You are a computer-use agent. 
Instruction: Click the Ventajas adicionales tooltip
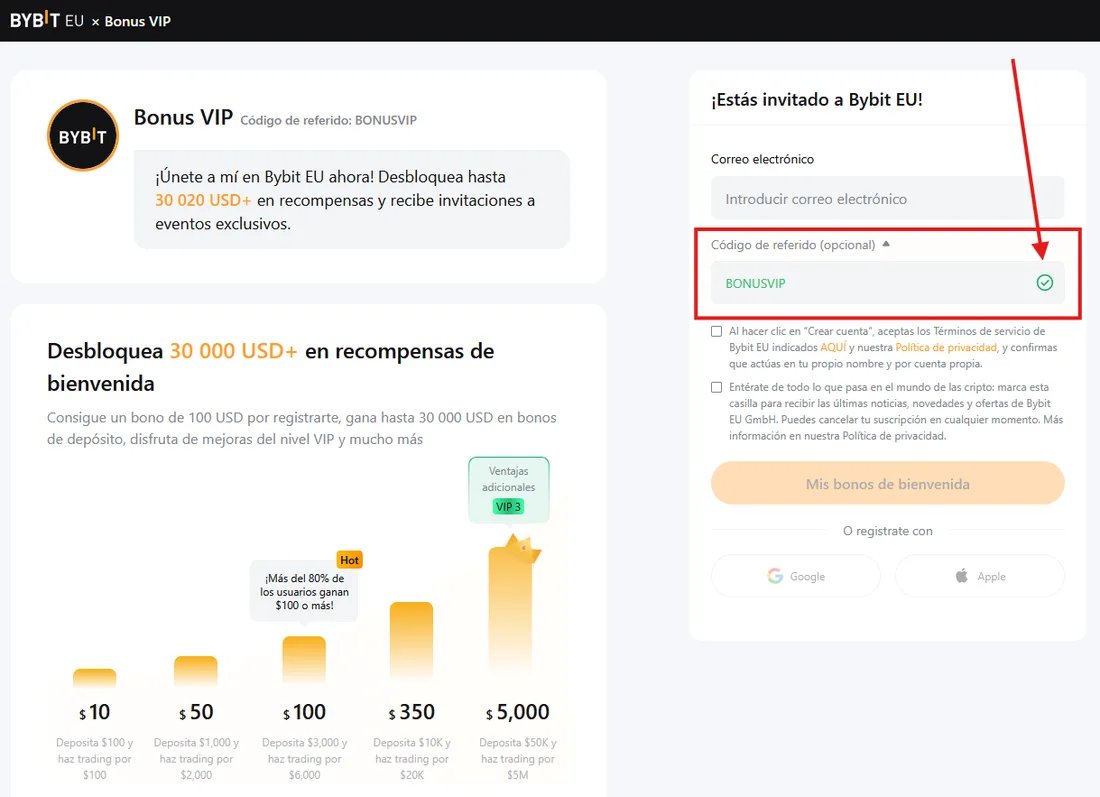click(509, 490)
